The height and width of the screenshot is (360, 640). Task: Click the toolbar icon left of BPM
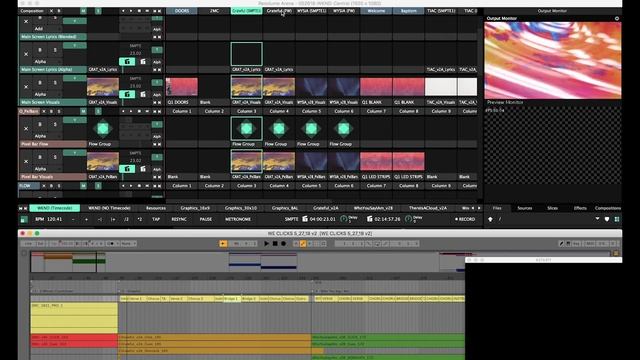(24, 220)
